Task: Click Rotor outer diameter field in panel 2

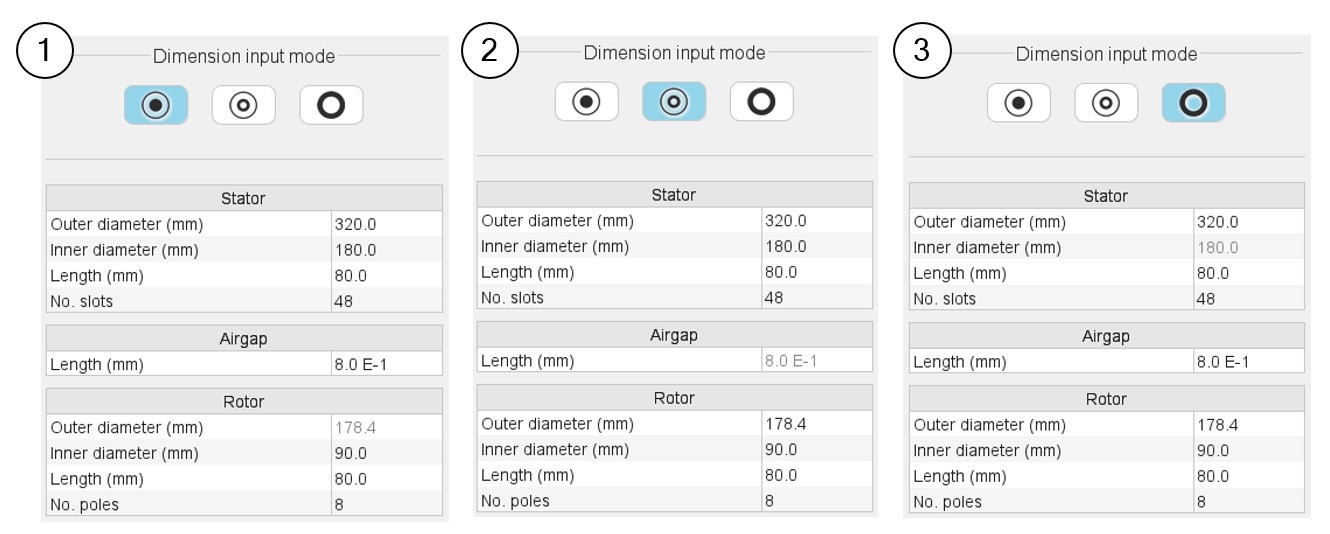Action: [816, 424]
